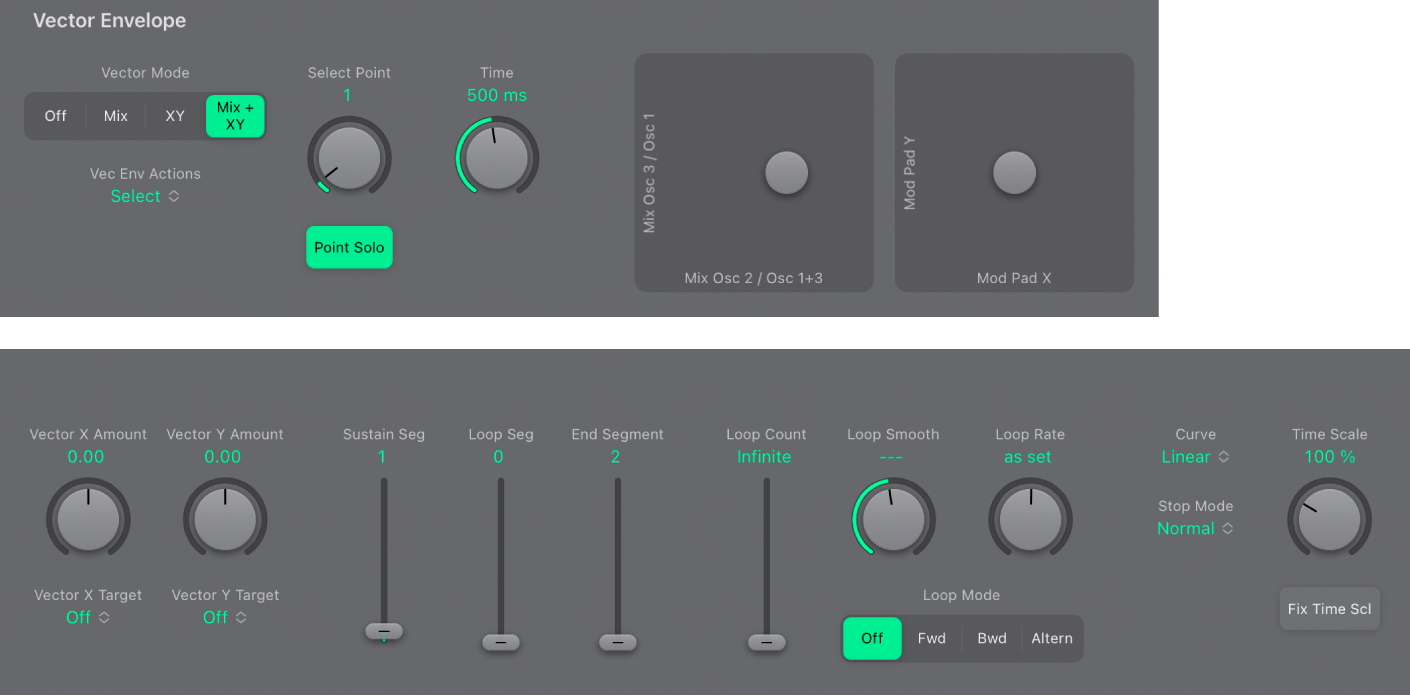Set Loop Mode to Fwd
This screenshot has height=698, width=1410.
coord(931,639)
